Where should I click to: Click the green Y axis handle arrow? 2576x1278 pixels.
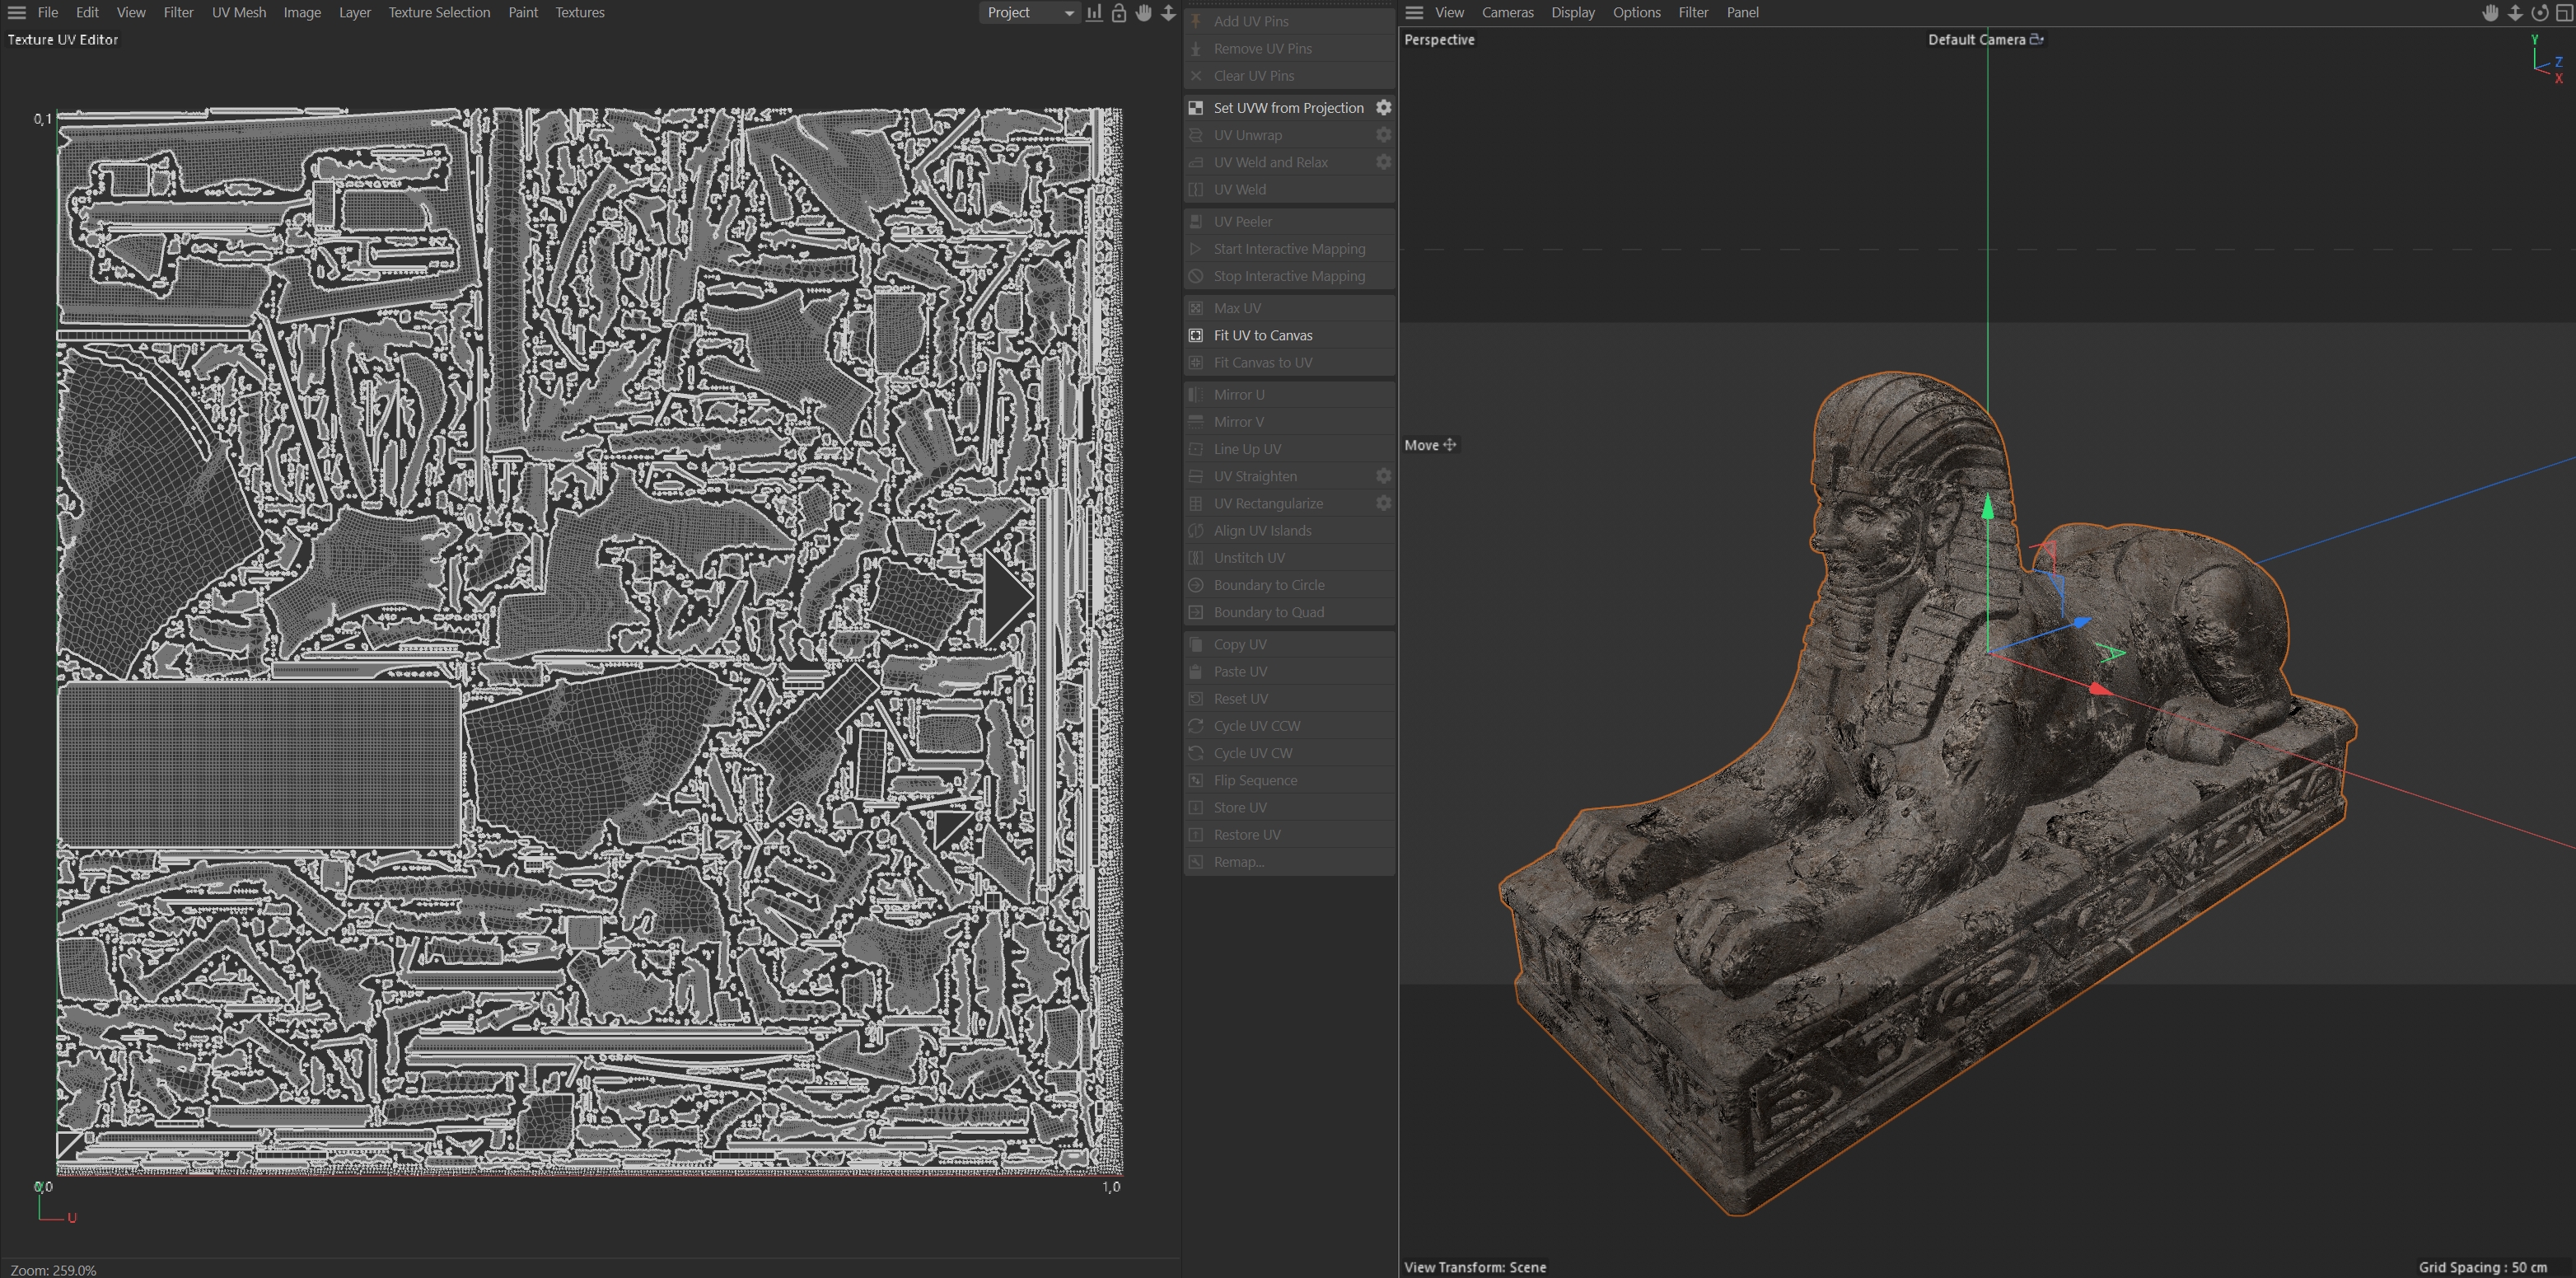point(1988,508)
